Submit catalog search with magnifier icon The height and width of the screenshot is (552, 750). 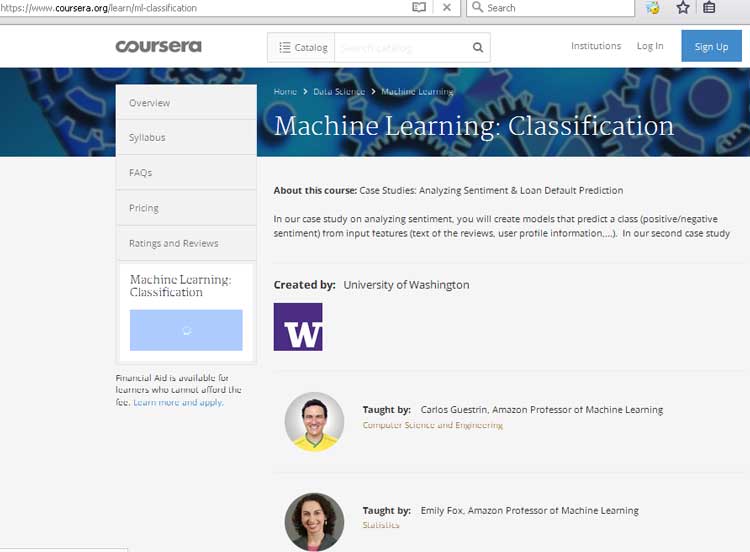[477, 47]
